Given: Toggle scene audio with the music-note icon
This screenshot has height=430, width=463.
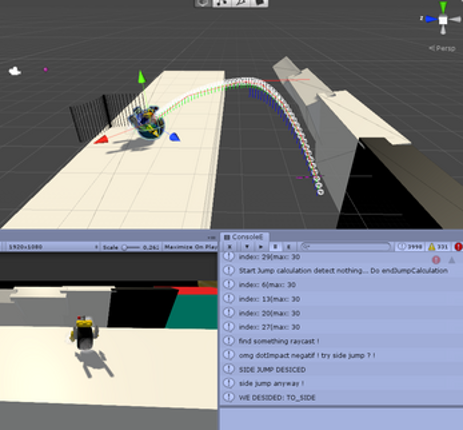Looking at the screenshot, I should 222,3.
